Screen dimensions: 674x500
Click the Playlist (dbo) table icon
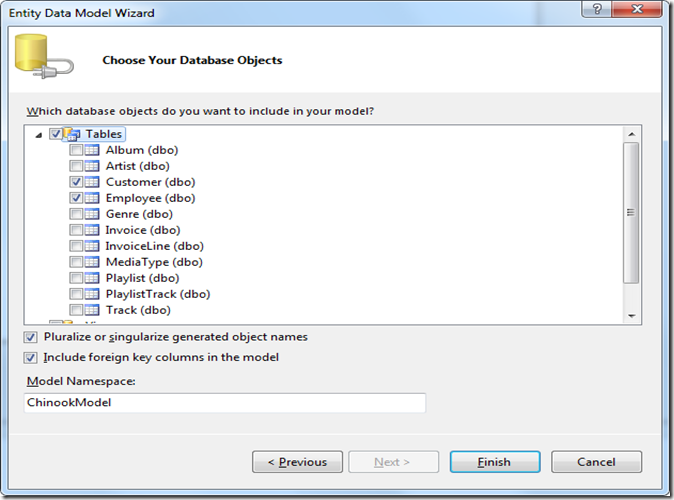tap(94, 278)
